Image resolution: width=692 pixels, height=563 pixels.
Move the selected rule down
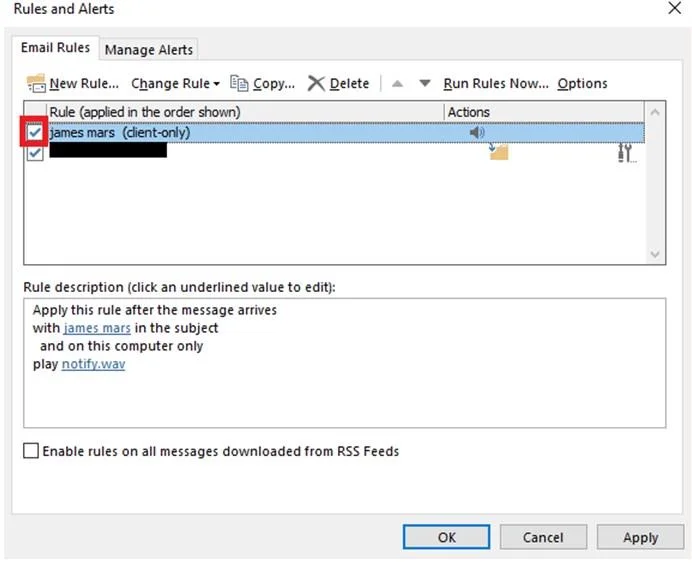coord(425,83)
